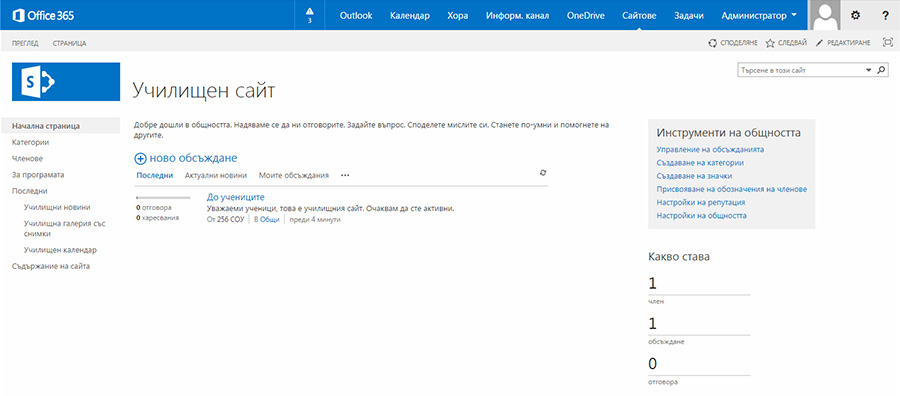
Task: Open the discussion views ellipsis menu
Action: coord(345,176)
